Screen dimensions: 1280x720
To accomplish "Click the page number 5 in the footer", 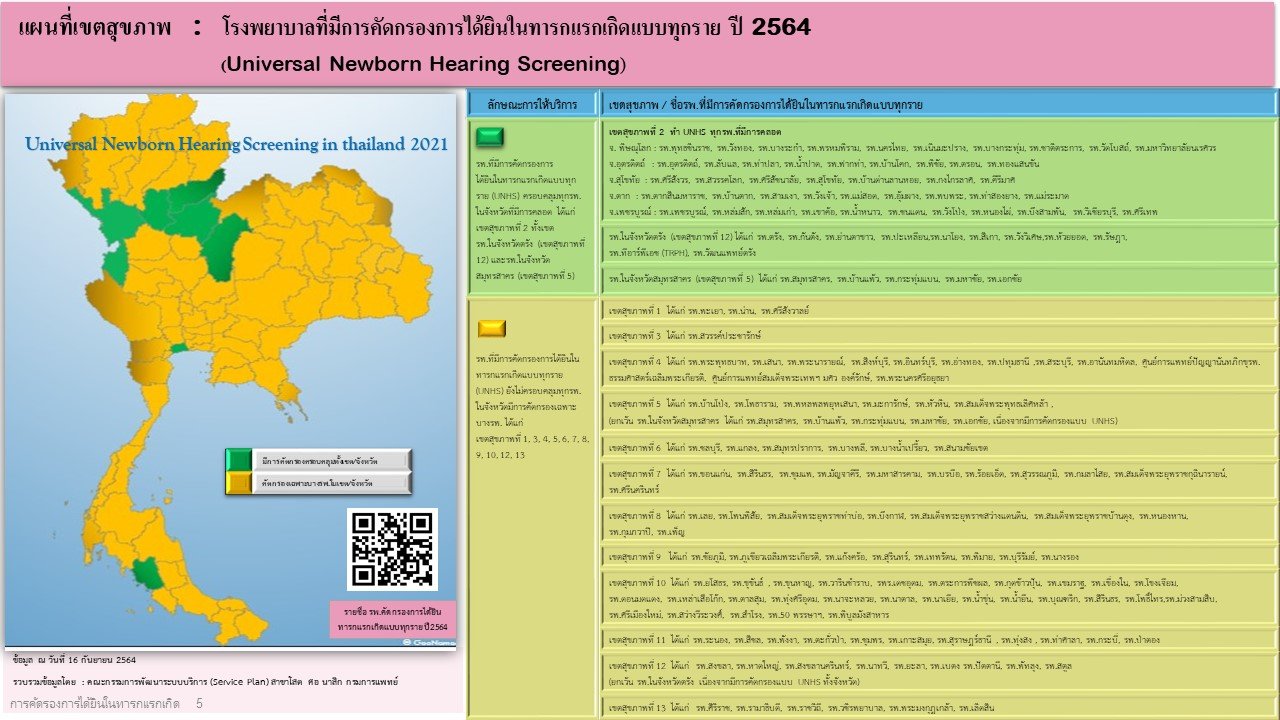I will 199,704.
